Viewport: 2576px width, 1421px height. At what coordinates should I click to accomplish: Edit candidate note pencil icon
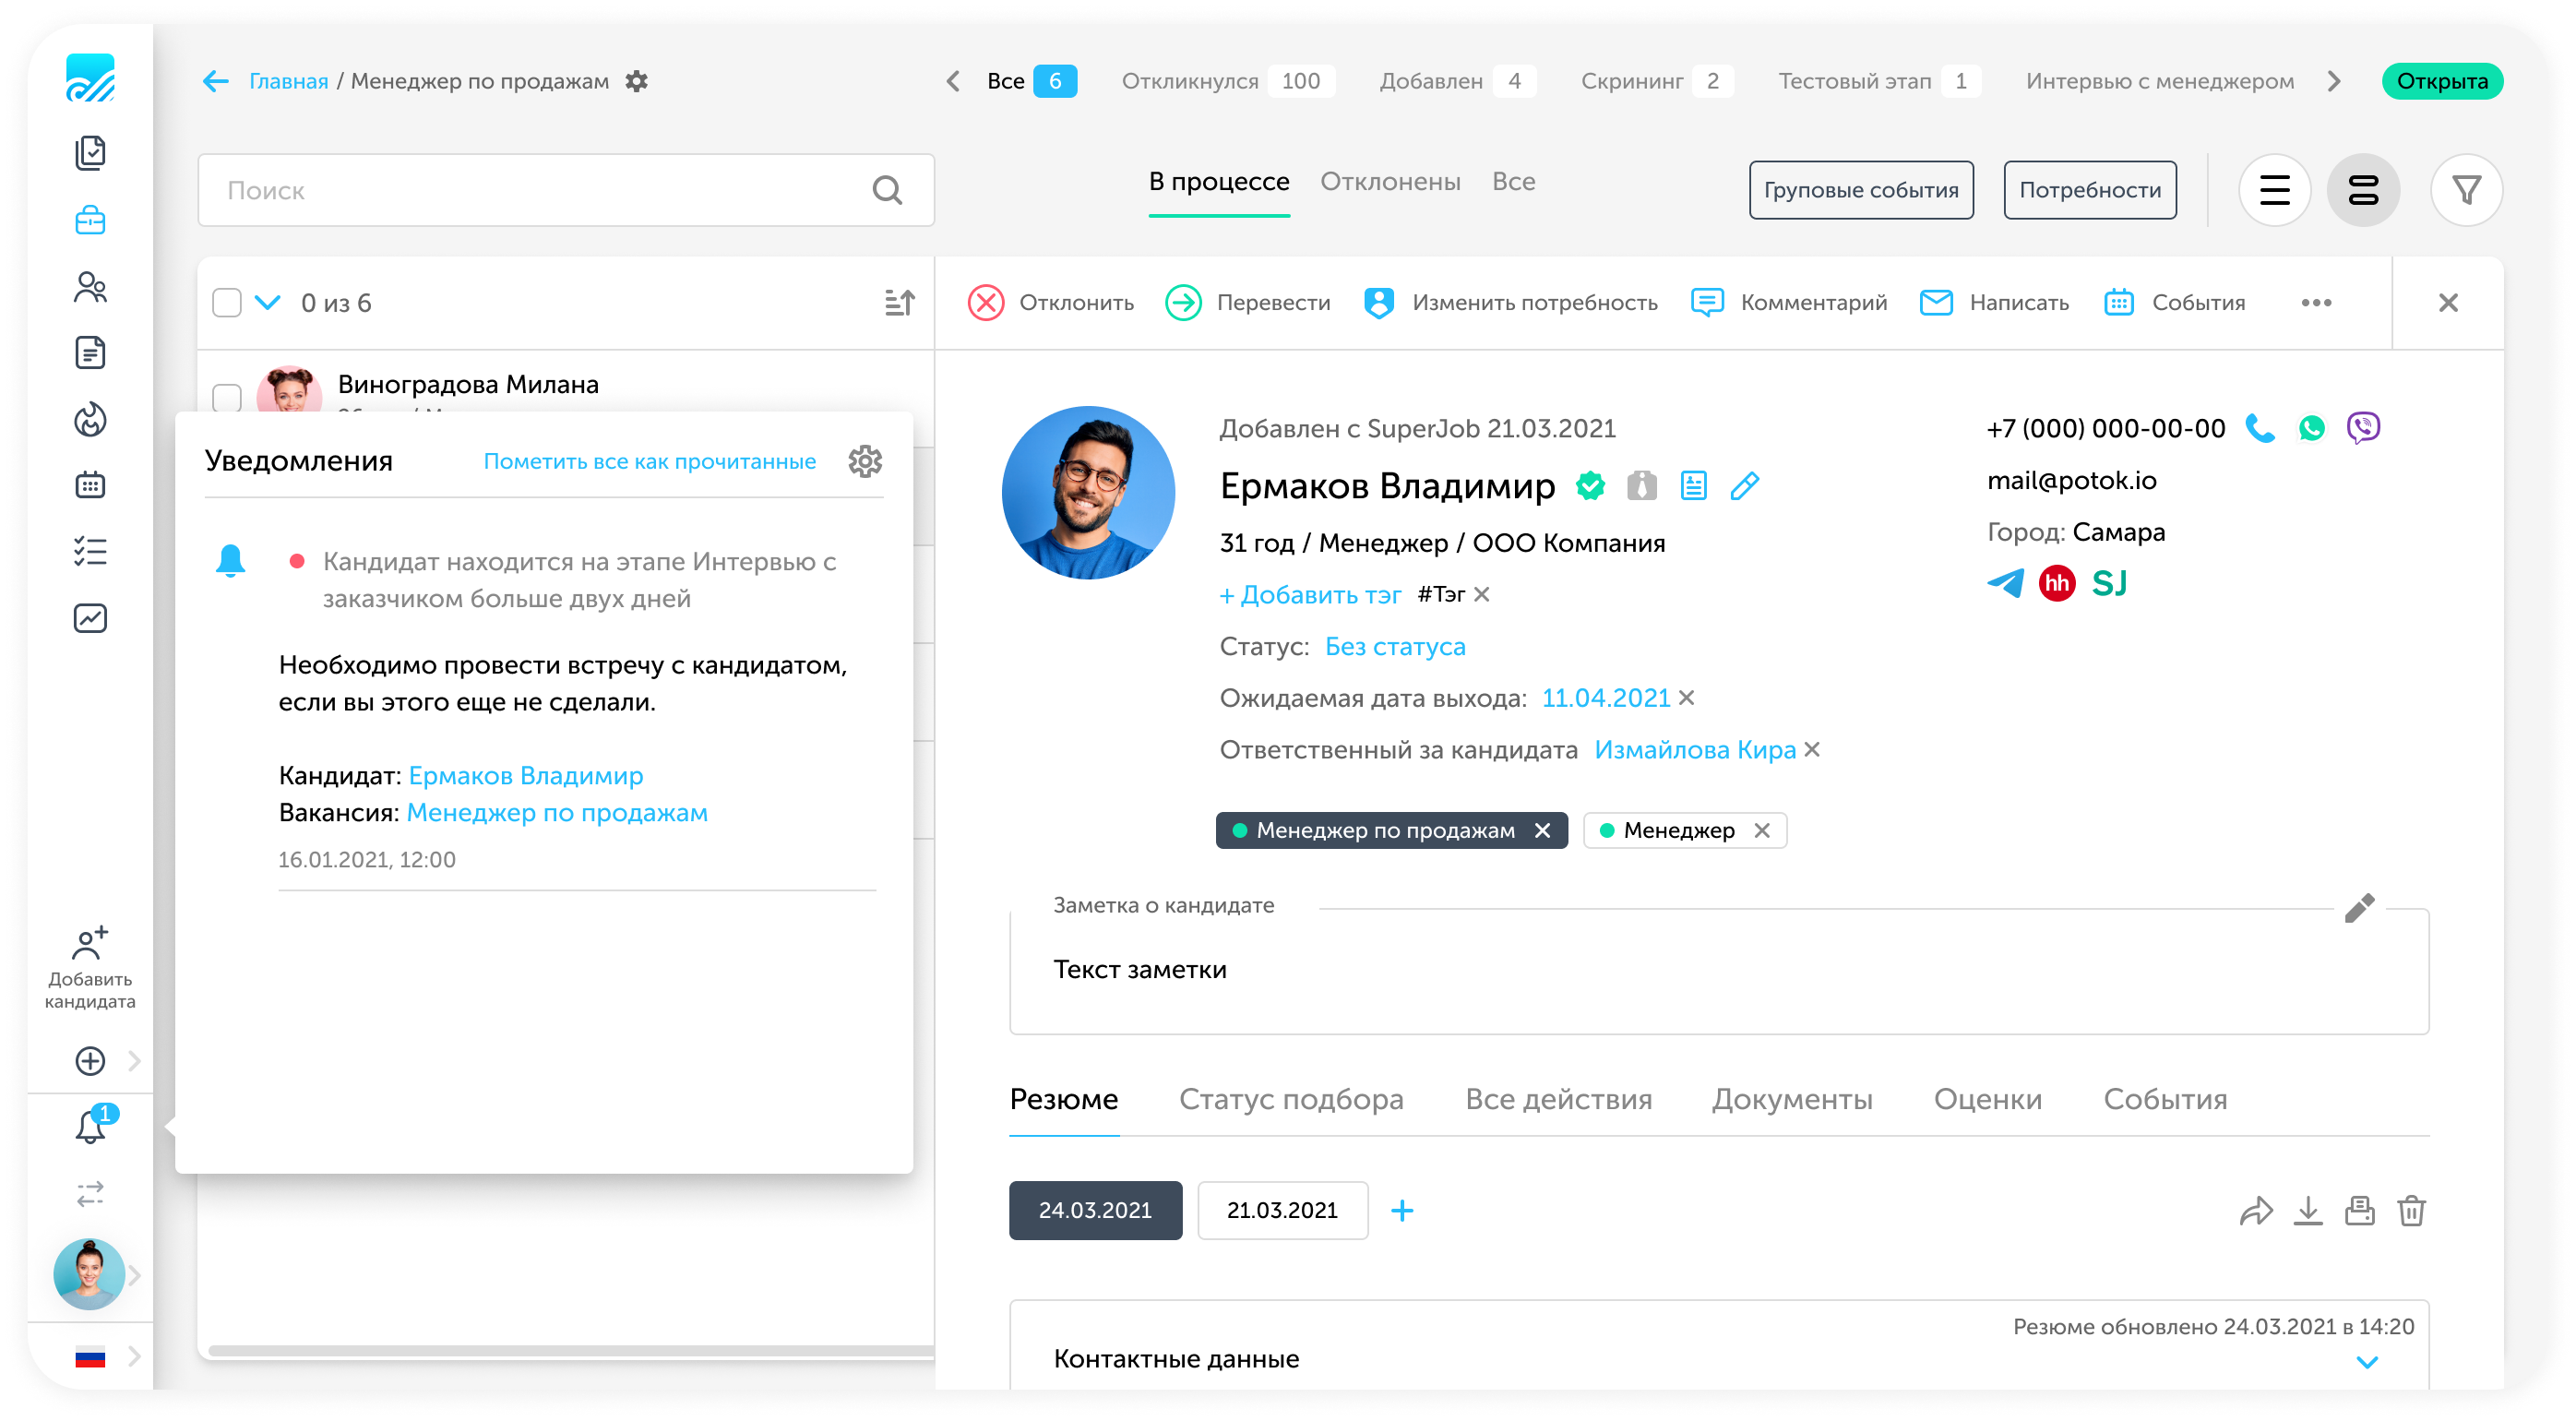pyautogui.click(x=2359, y=908)
